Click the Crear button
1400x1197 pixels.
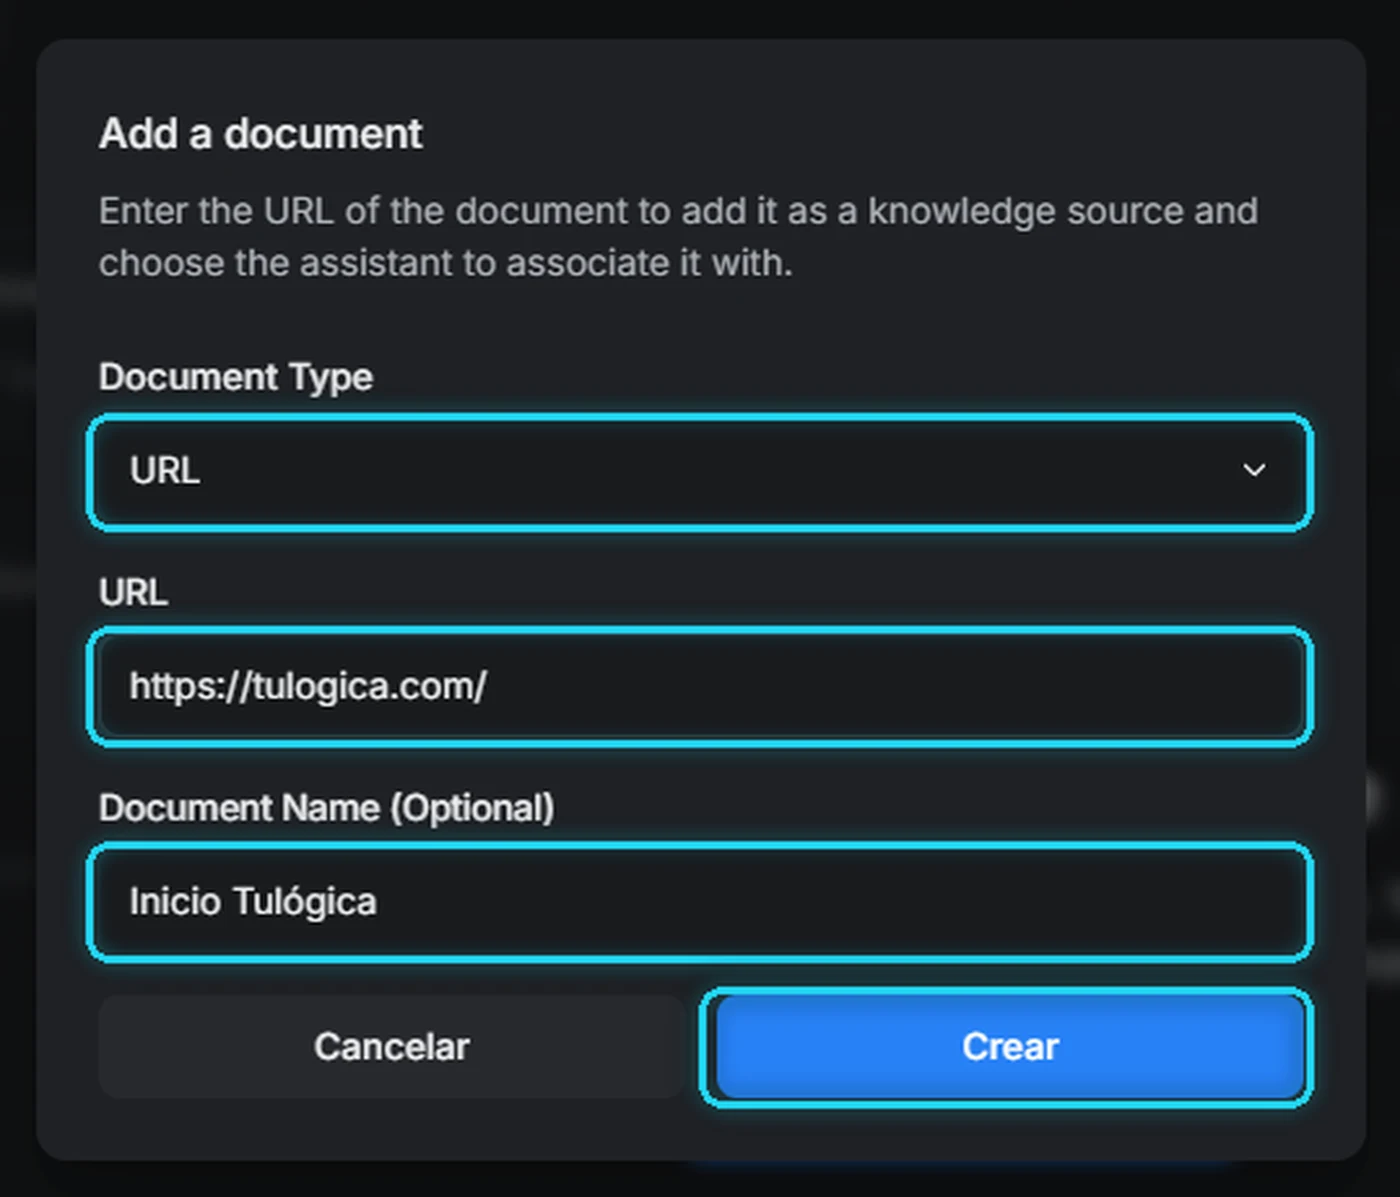coord(1009,1047)
